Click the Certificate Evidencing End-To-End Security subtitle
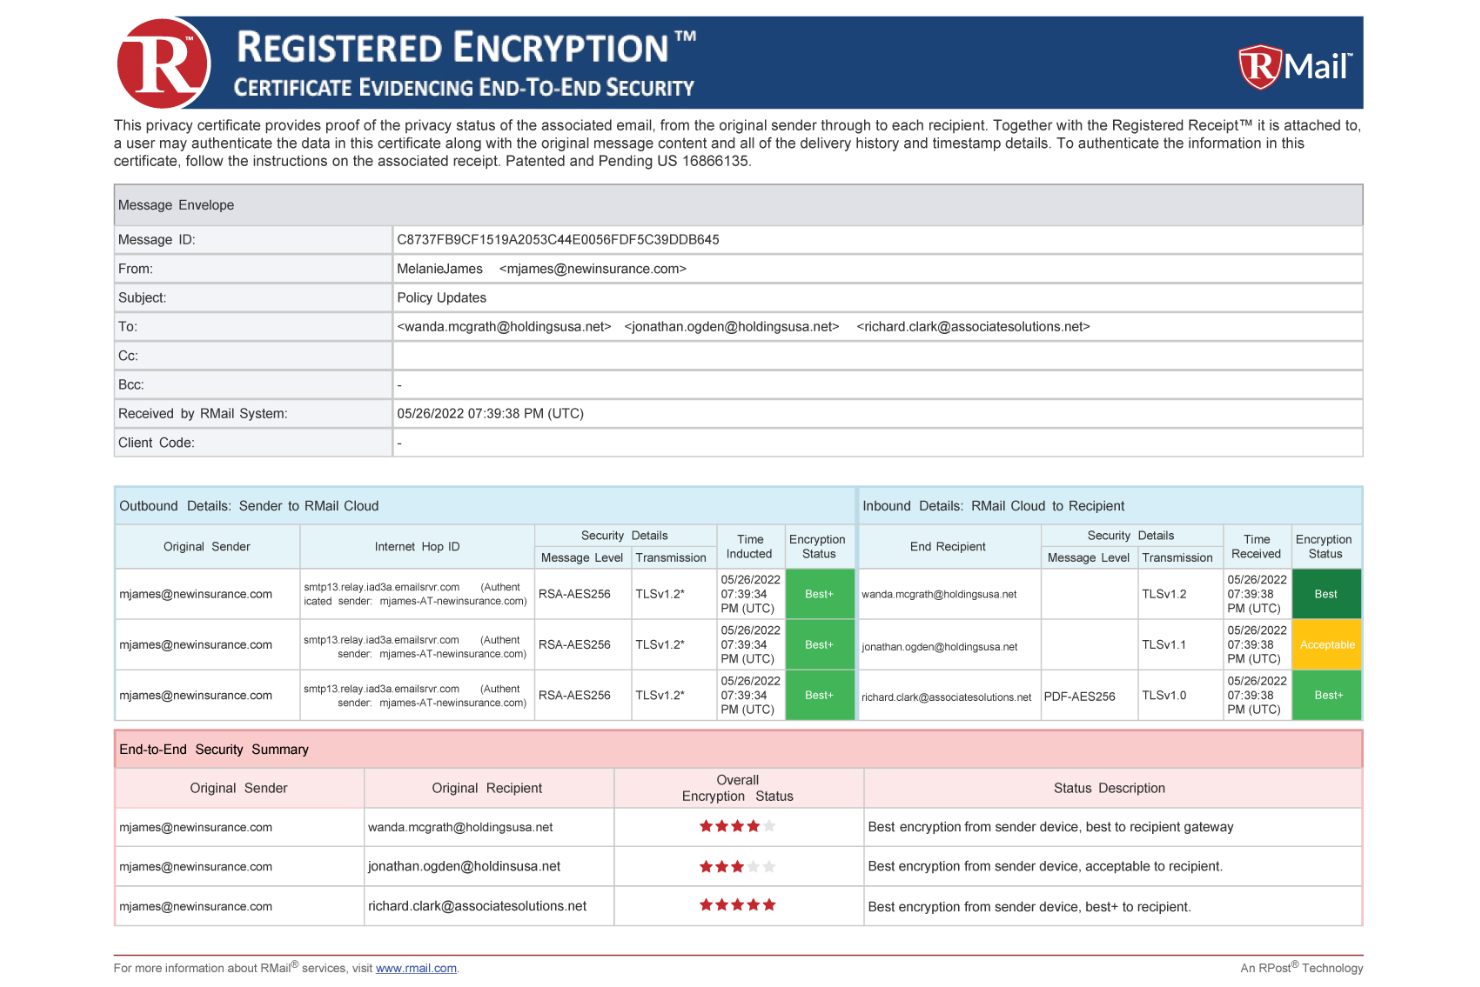 point(464,88)
